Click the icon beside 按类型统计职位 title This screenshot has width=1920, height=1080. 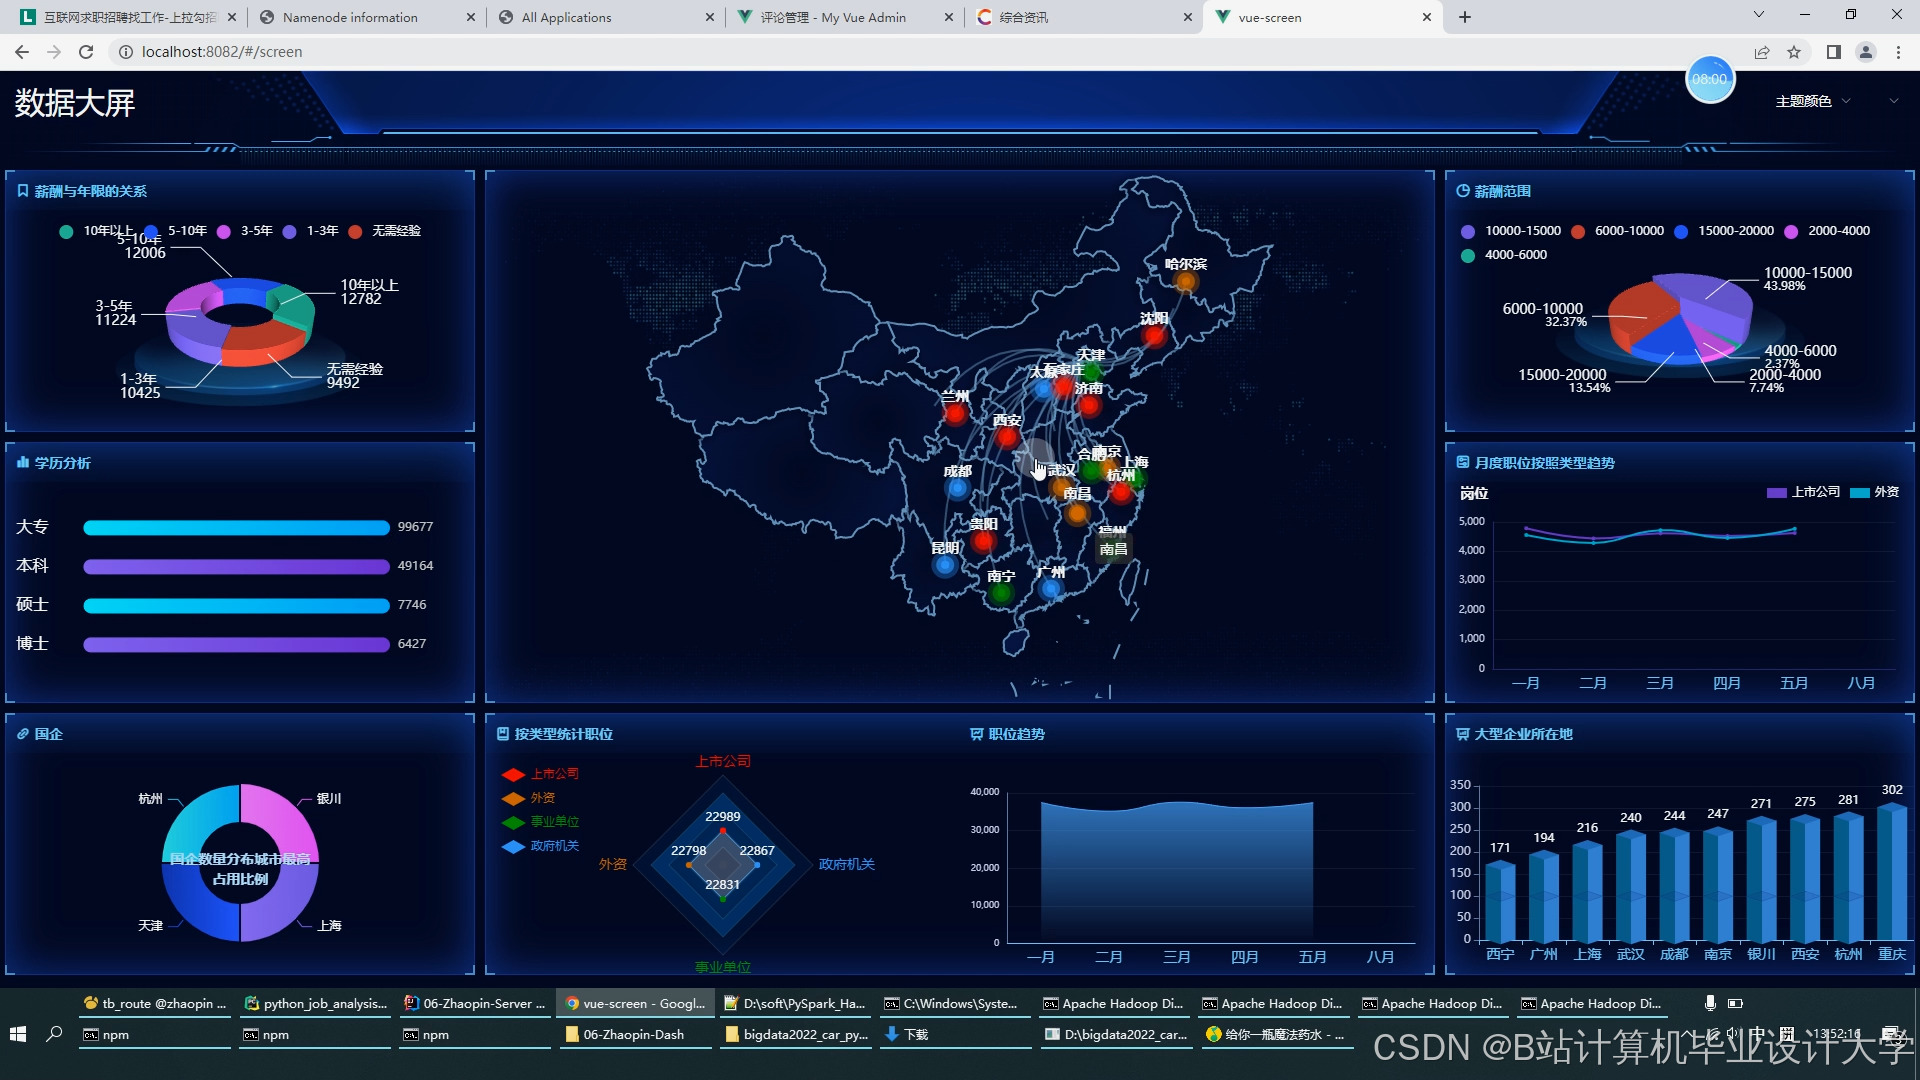[x=503, y=734]
